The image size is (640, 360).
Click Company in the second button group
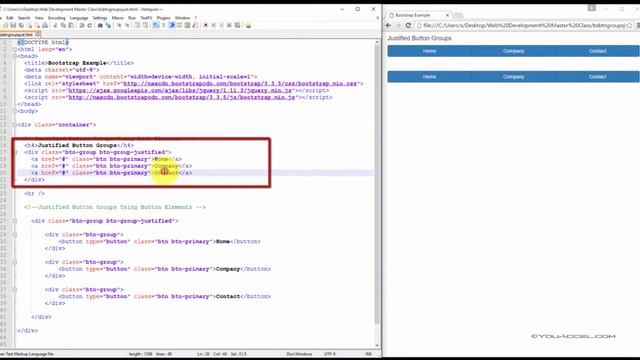[513, 77]
